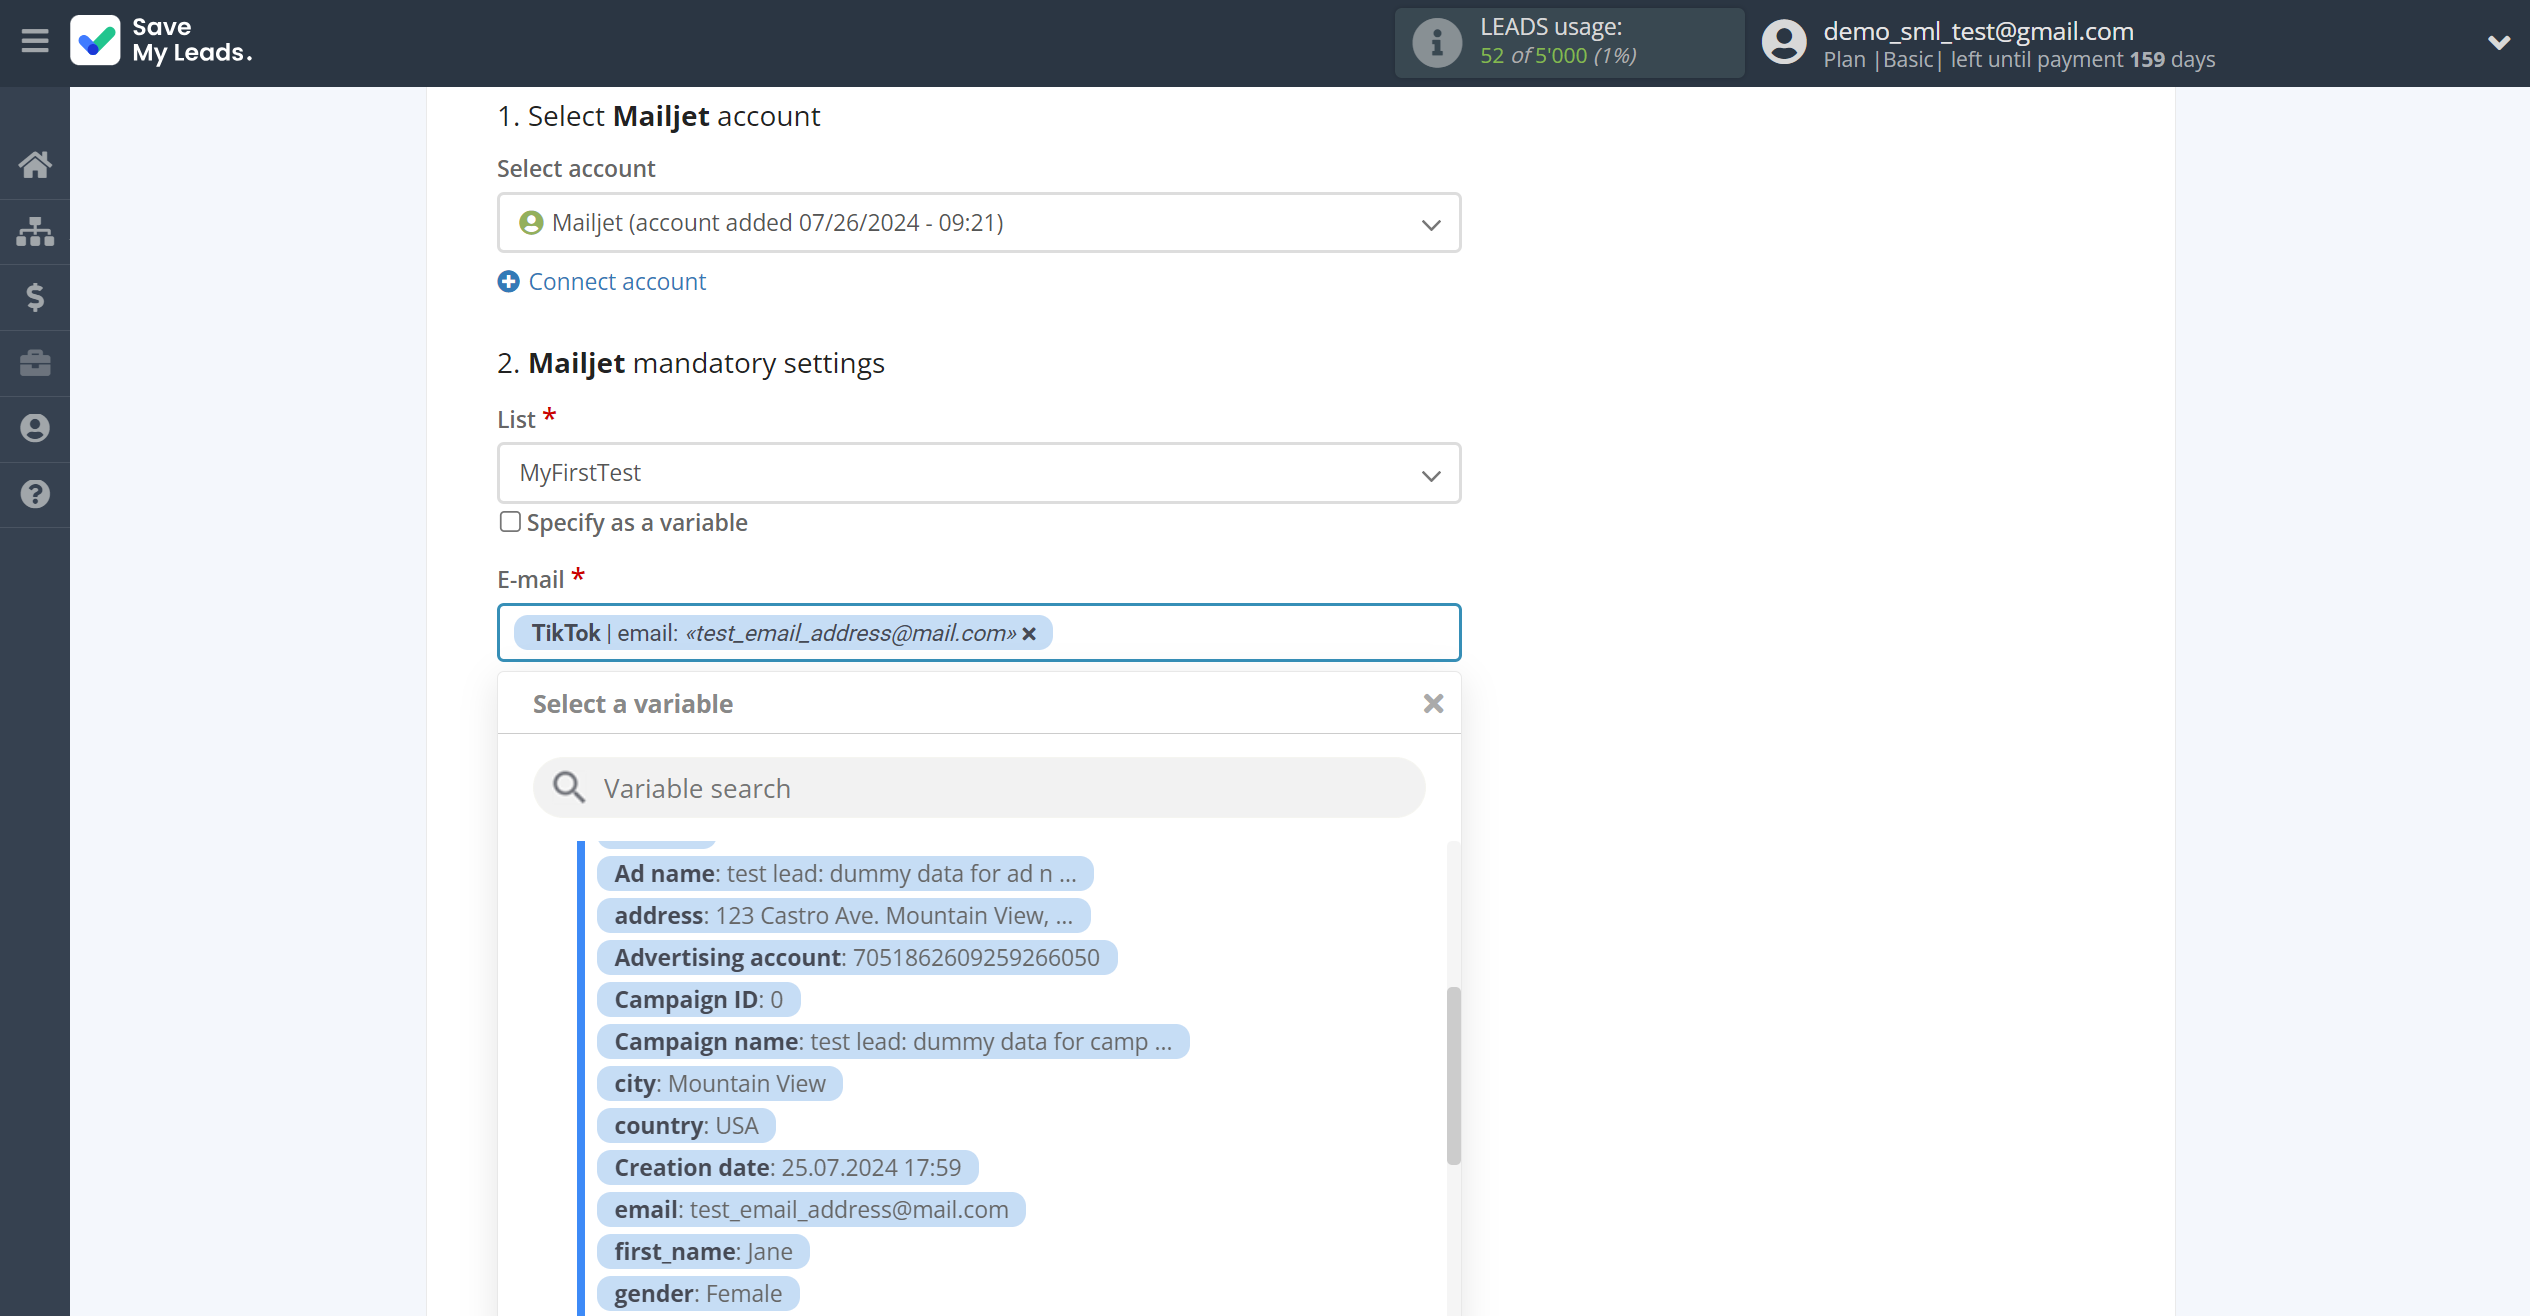Click the 52 of 5'000 leads usage text
This screenshot has height=1316, width=2530.
(1558, 56)
